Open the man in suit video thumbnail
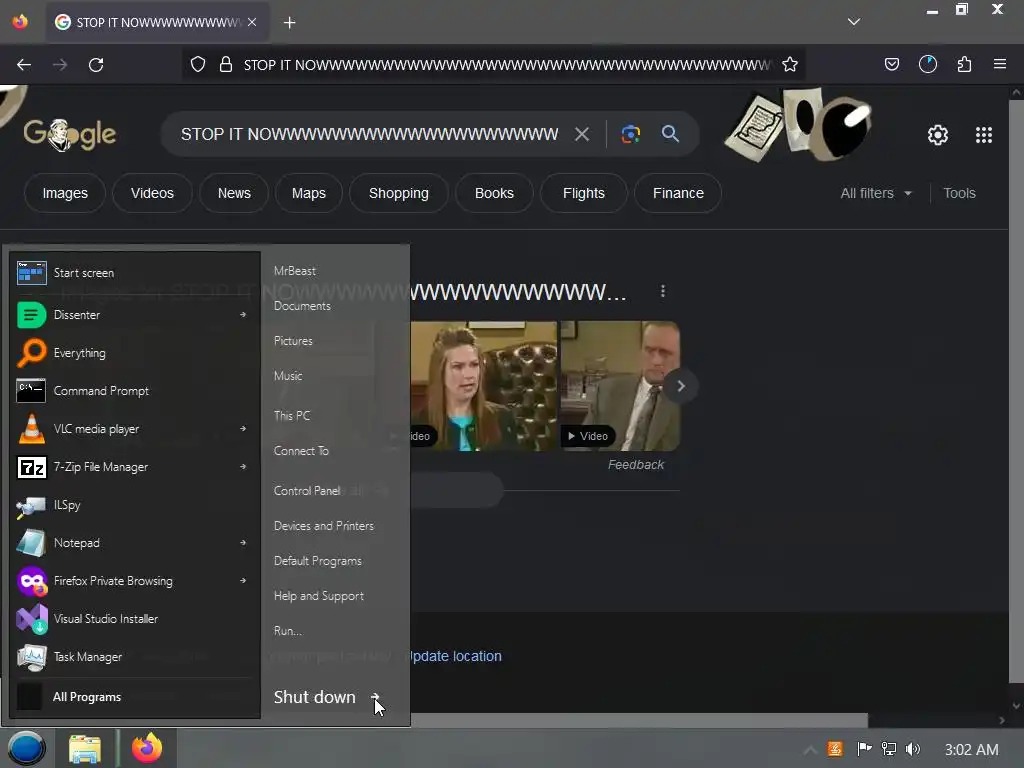This screenshot has width=1024, height=768. click(x=620, y=386)
